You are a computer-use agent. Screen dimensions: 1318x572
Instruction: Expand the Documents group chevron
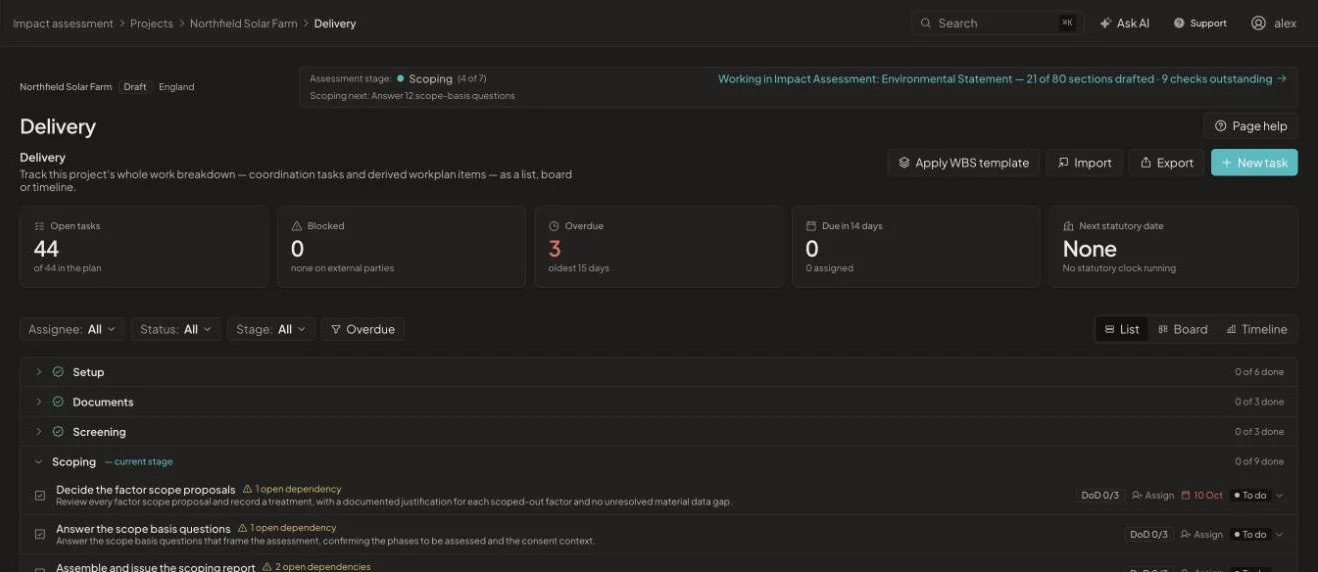(x=39, y=402)
